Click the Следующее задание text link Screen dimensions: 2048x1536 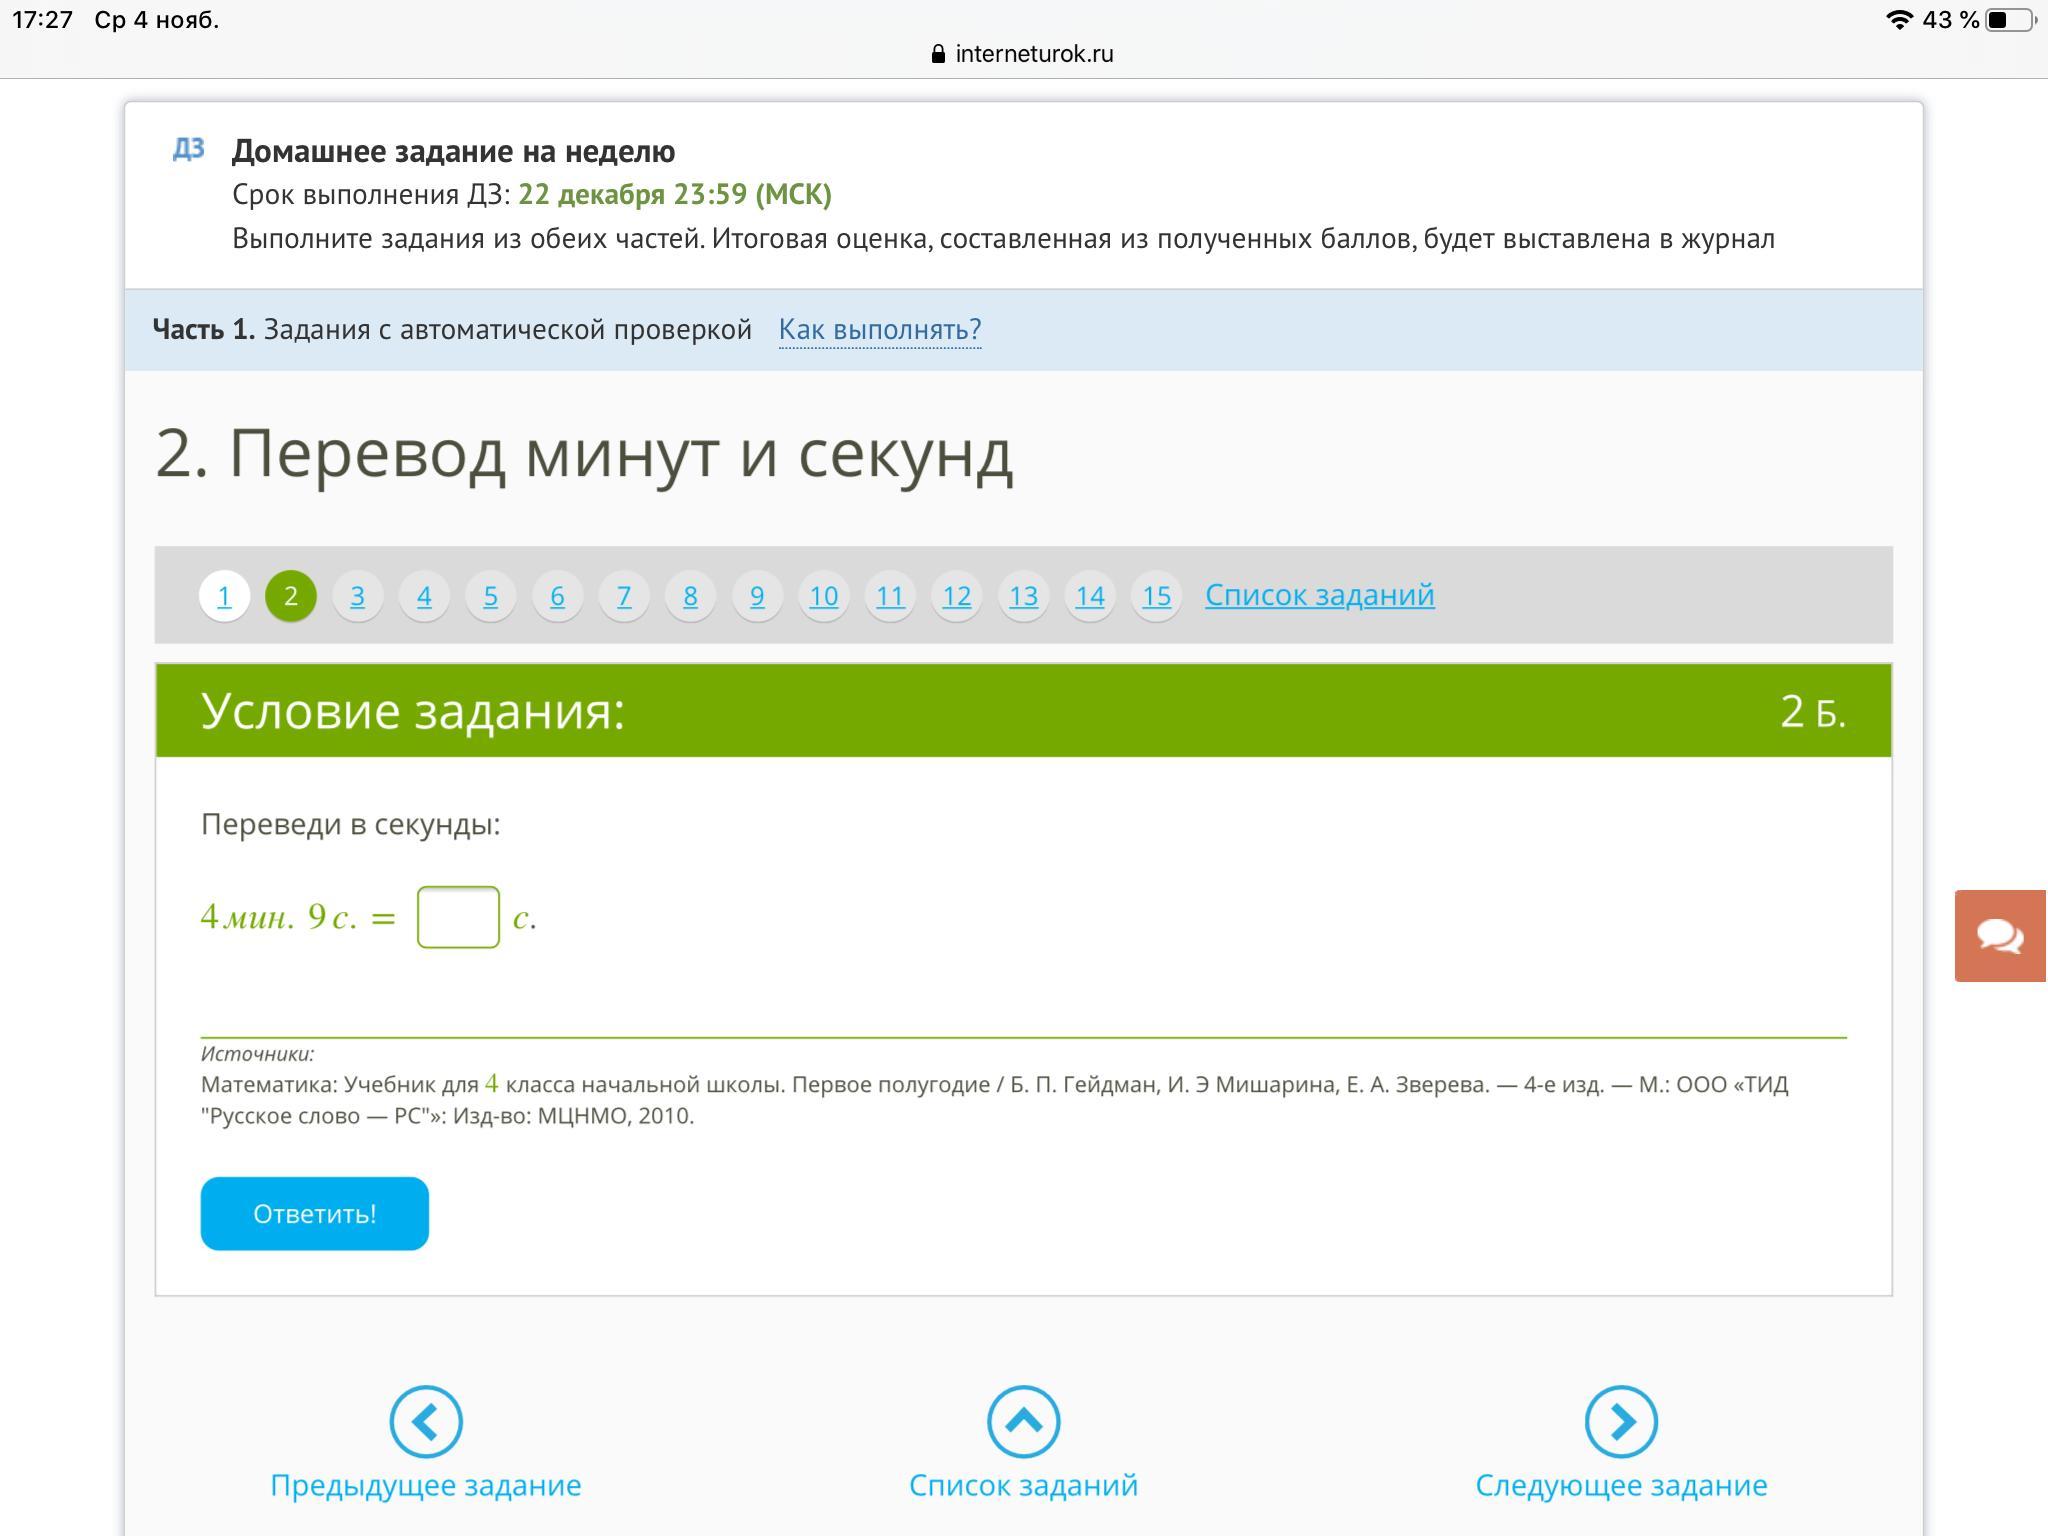pos(1621,1485)
